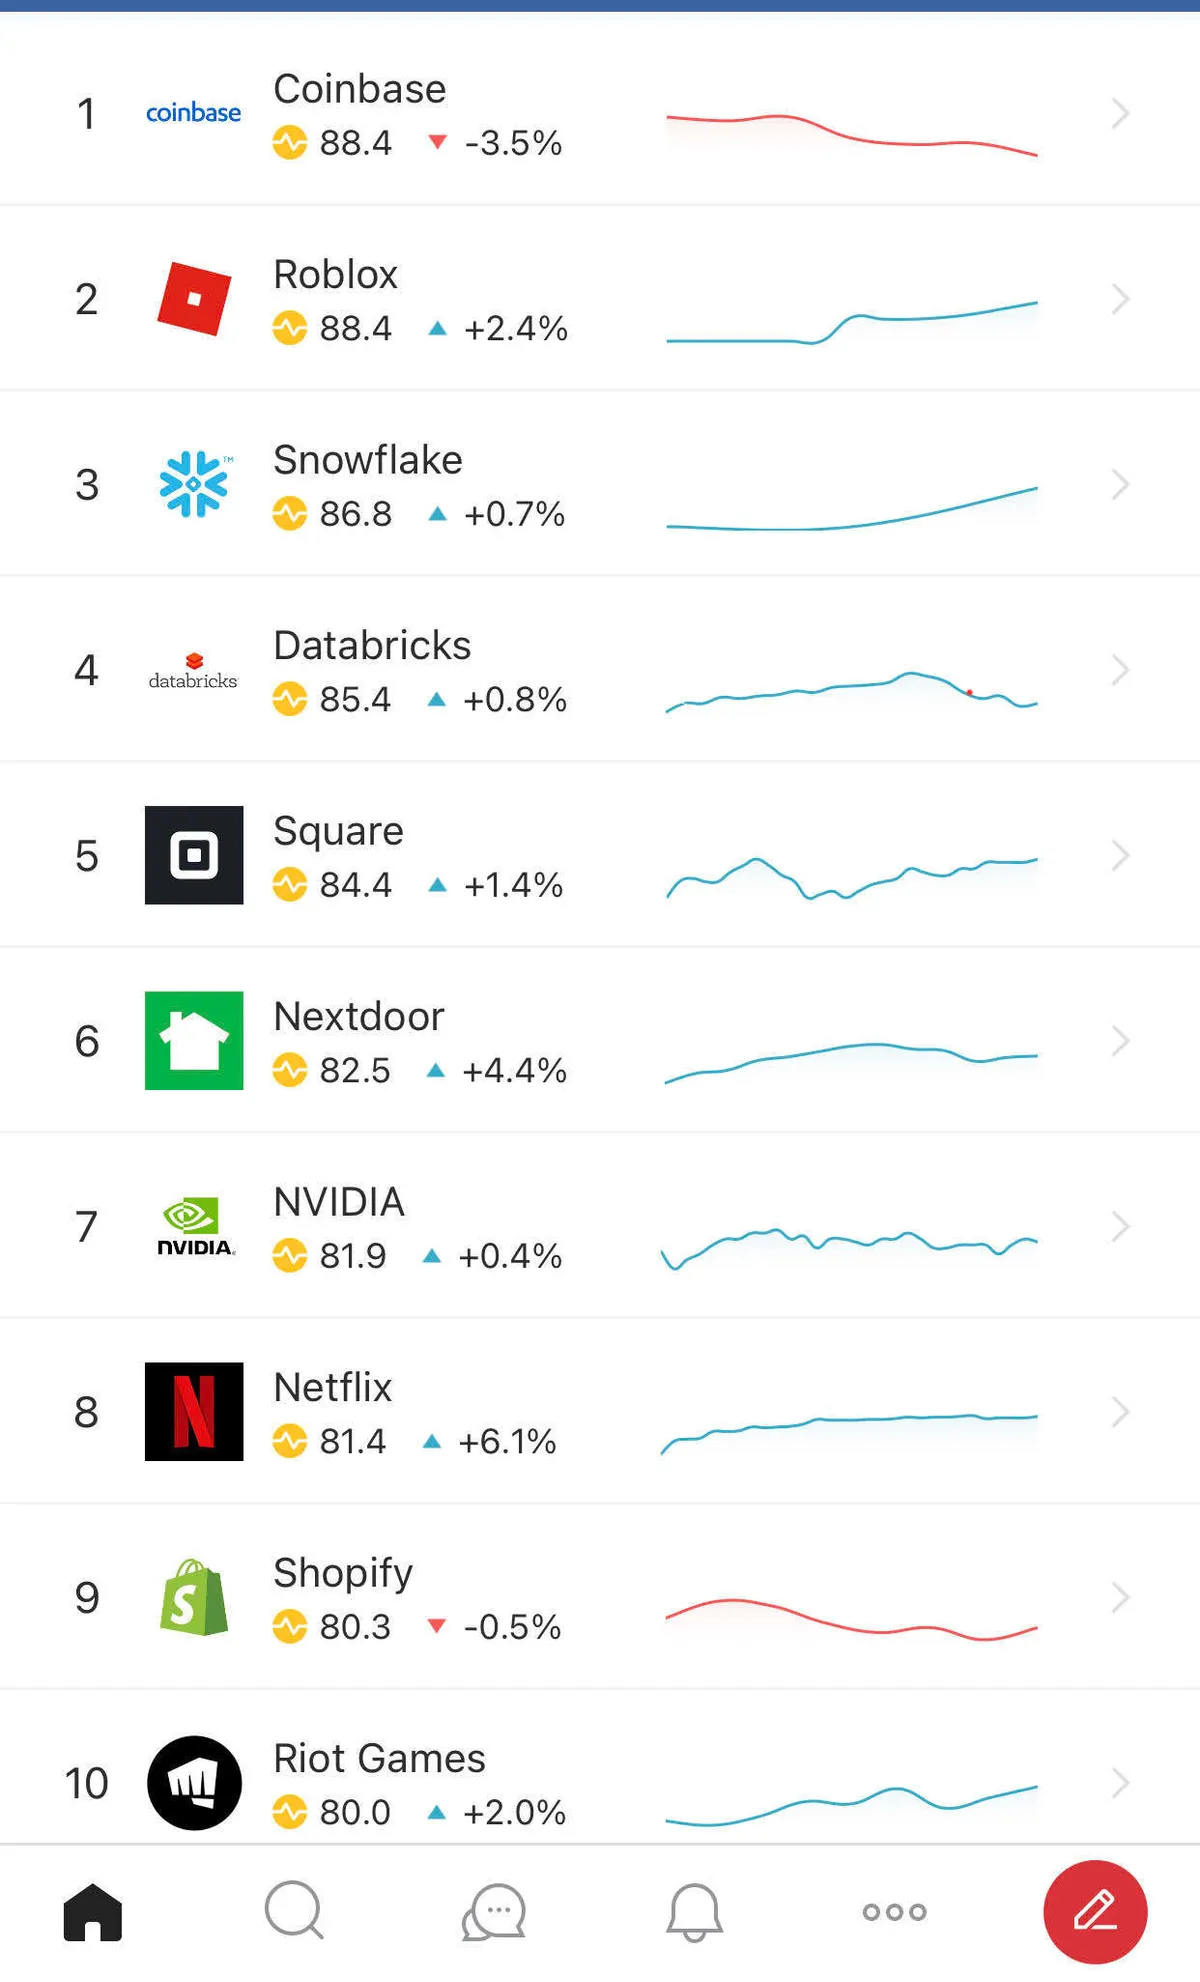
Task: Open the chat messages tab
Action: (x=494, y=1912)
